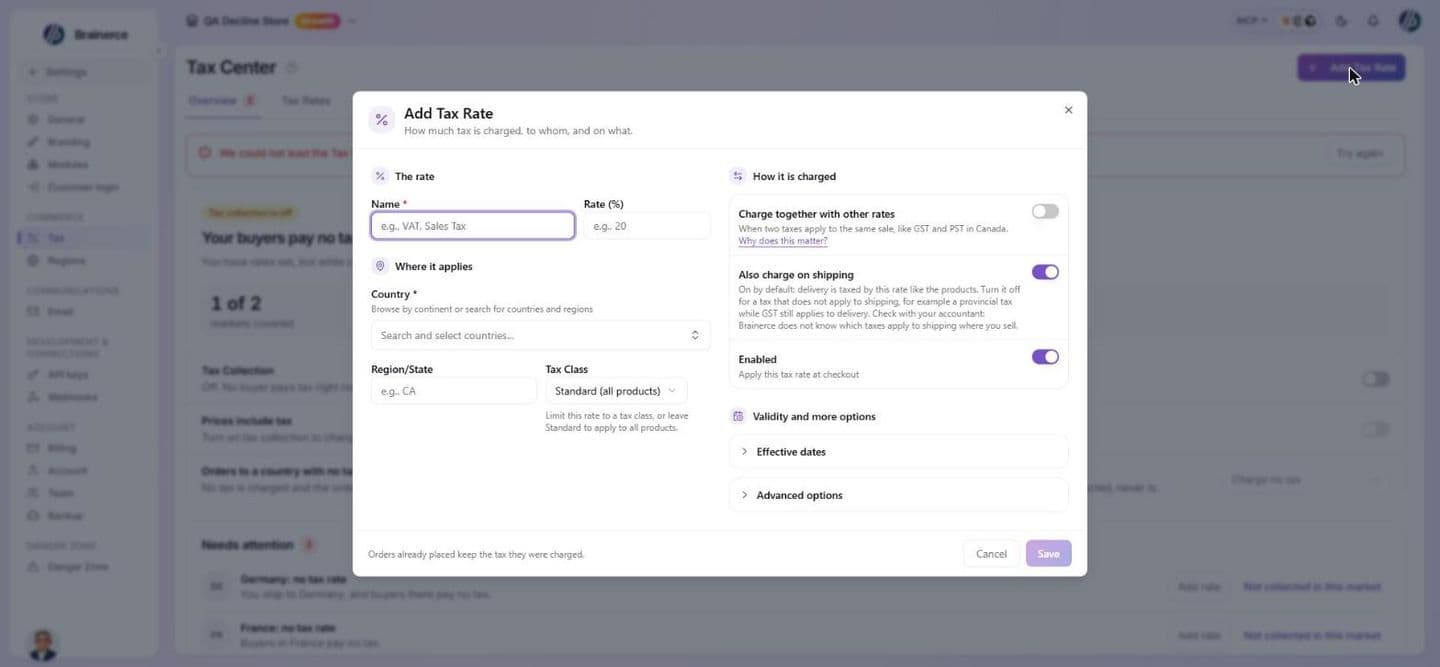Screen dimensions: 1440x667
Task: Click France's 'Not collected in this market' link
Action: click(x=1312, y=635)
